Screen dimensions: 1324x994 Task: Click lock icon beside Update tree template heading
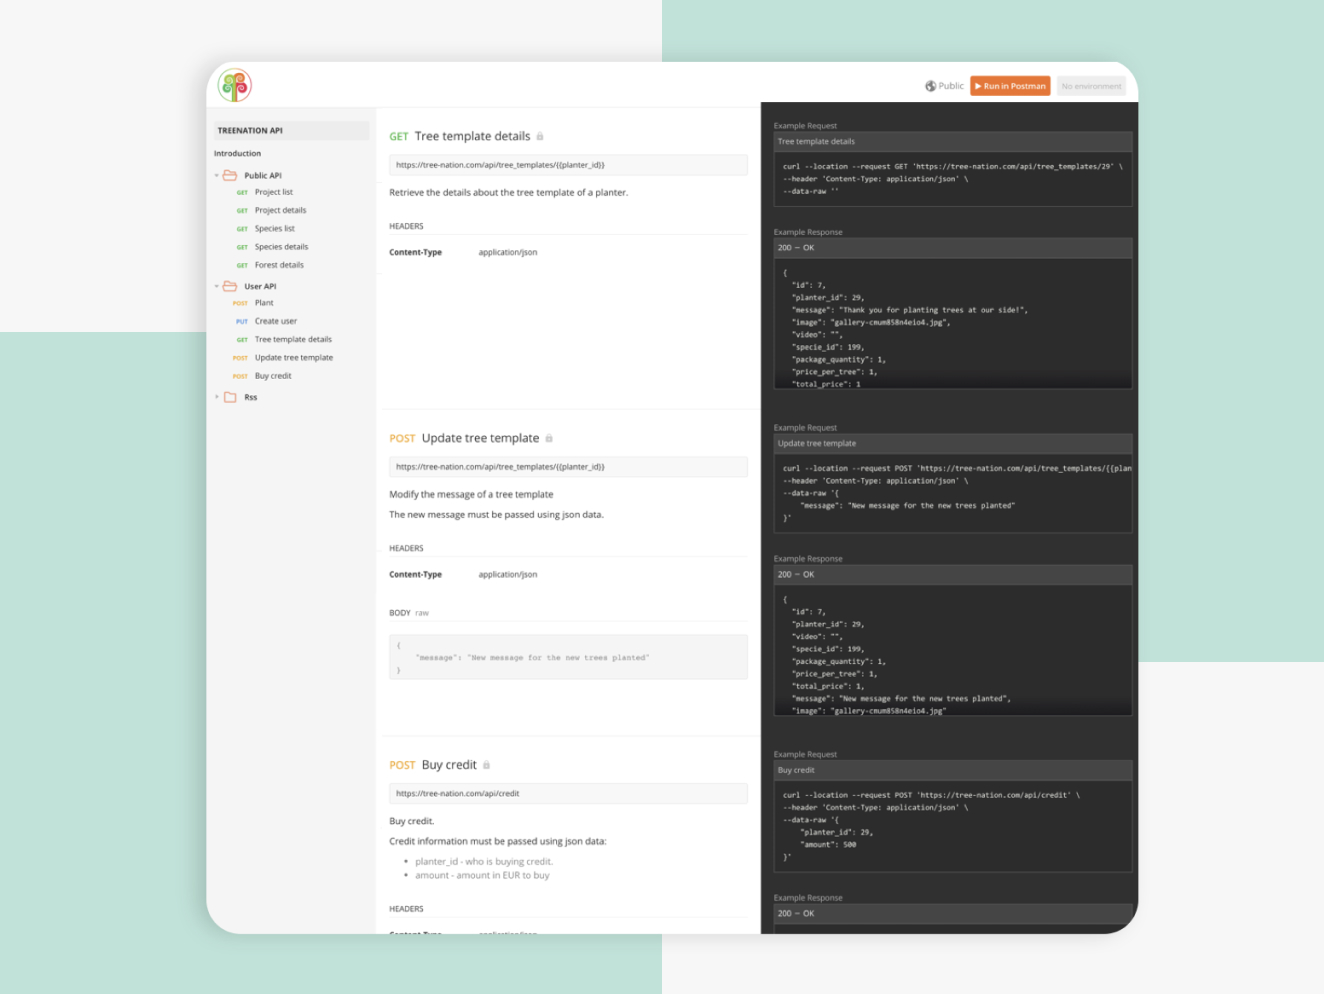coord(549,439)
